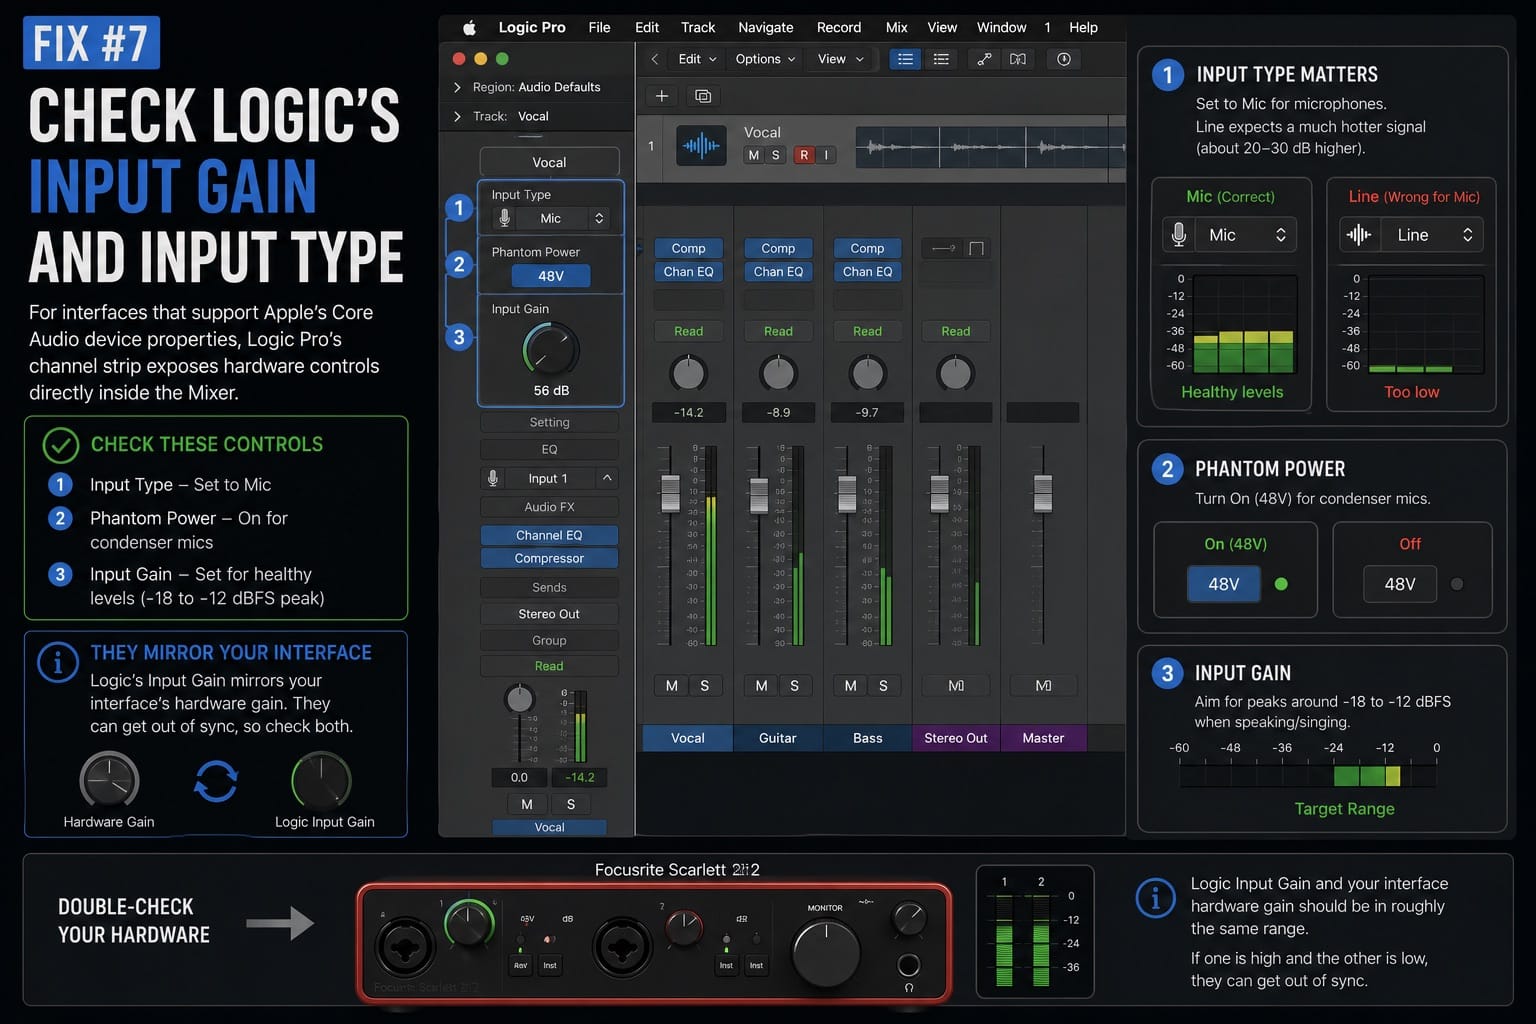Click waveform icon beside Line dropdown
The image size is (1536, 1024).
click(1358, 235)
